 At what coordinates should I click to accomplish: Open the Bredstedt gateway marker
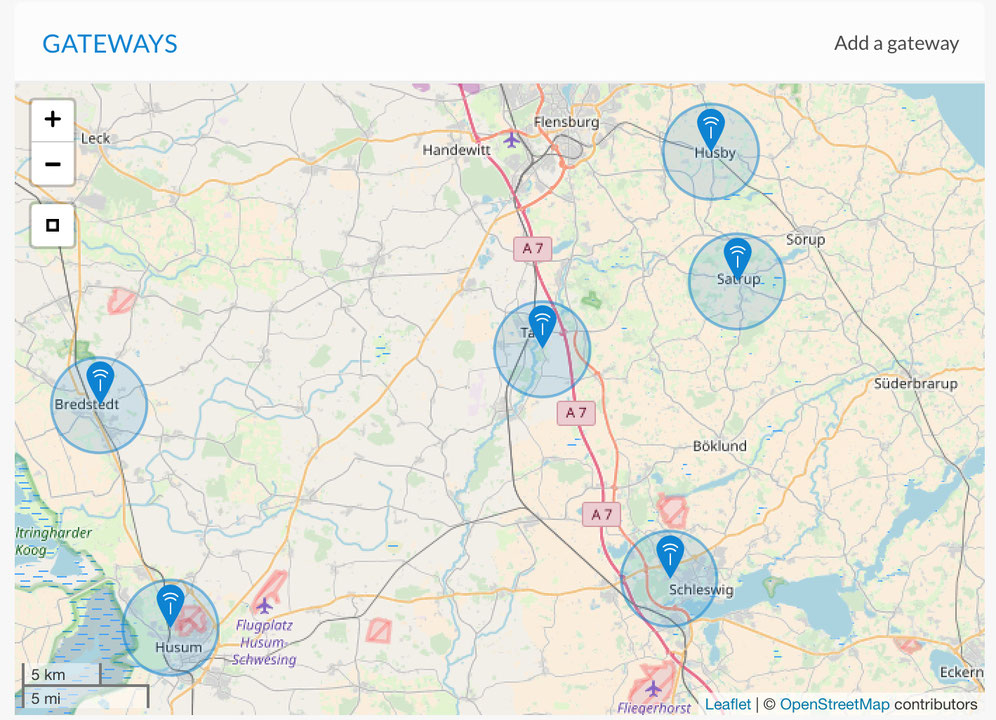click(x=100, y=382)
